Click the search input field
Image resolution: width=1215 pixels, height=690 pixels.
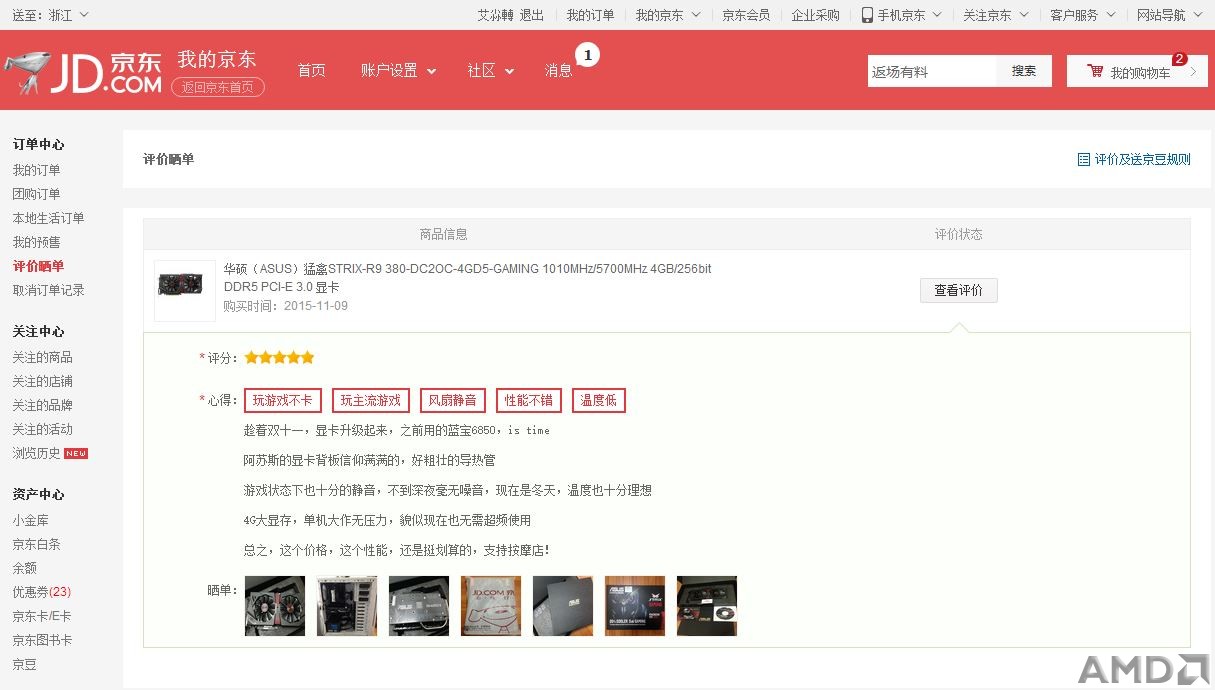tap(932, 71)
